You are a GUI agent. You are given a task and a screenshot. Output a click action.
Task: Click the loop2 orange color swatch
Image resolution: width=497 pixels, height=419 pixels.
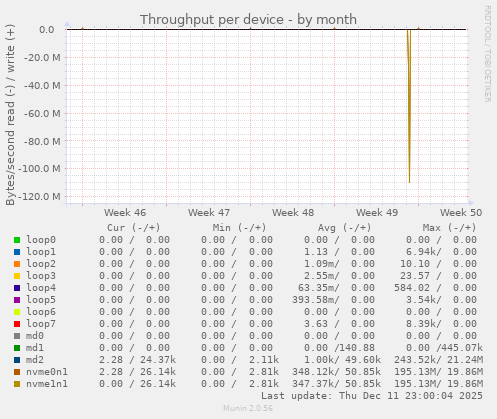coord(17,264)
